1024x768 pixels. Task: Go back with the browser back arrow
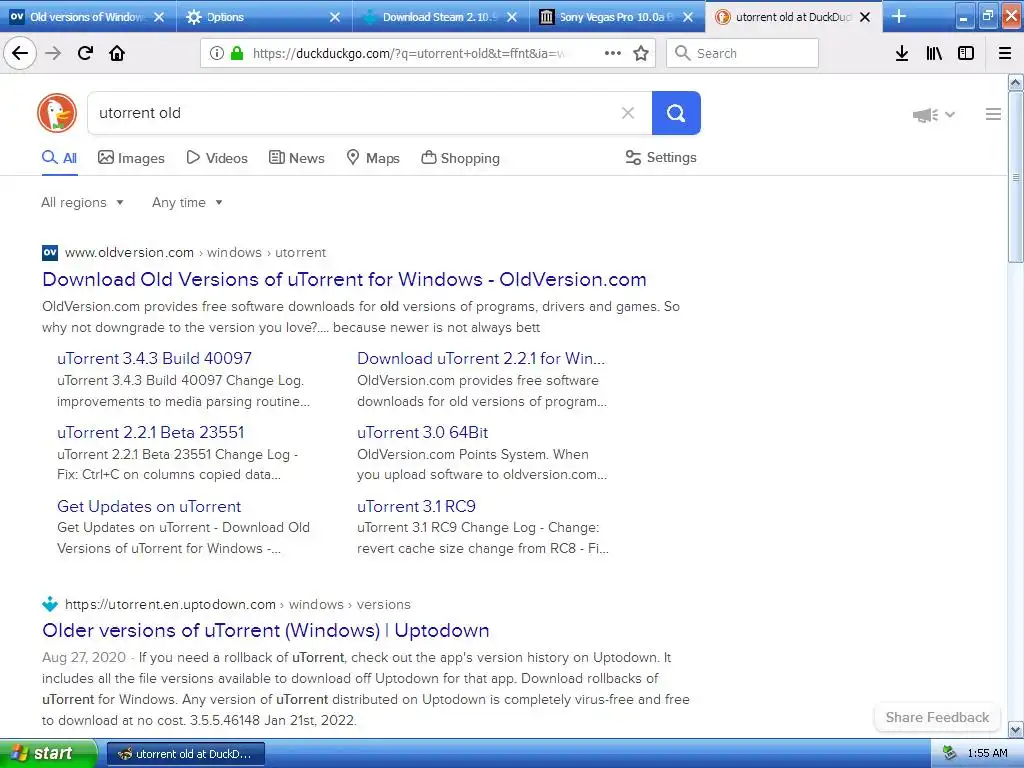pyautogui.click(x=20, y=53)
